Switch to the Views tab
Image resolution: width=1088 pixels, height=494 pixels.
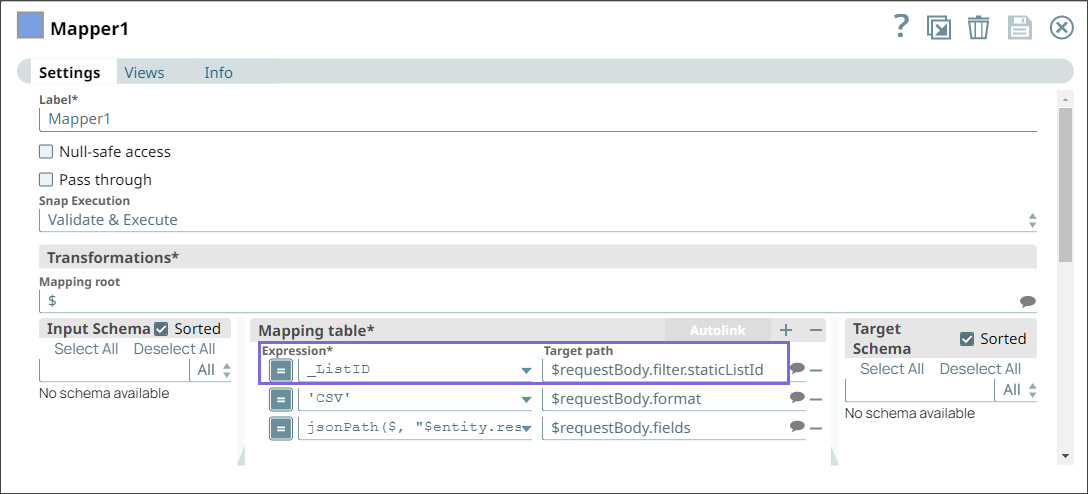(x=144, y=73)
